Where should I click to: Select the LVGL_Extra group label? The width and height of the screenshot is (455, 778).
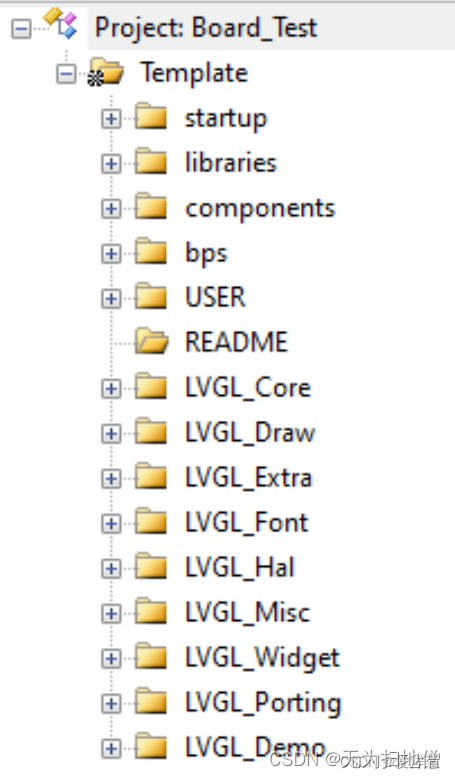click(x=249, y=478)
